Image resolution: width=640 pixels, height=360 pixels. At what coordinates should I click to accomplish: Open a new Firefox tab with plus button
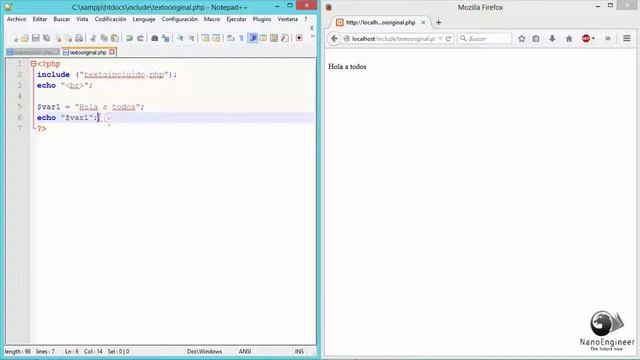pos(438,22)
